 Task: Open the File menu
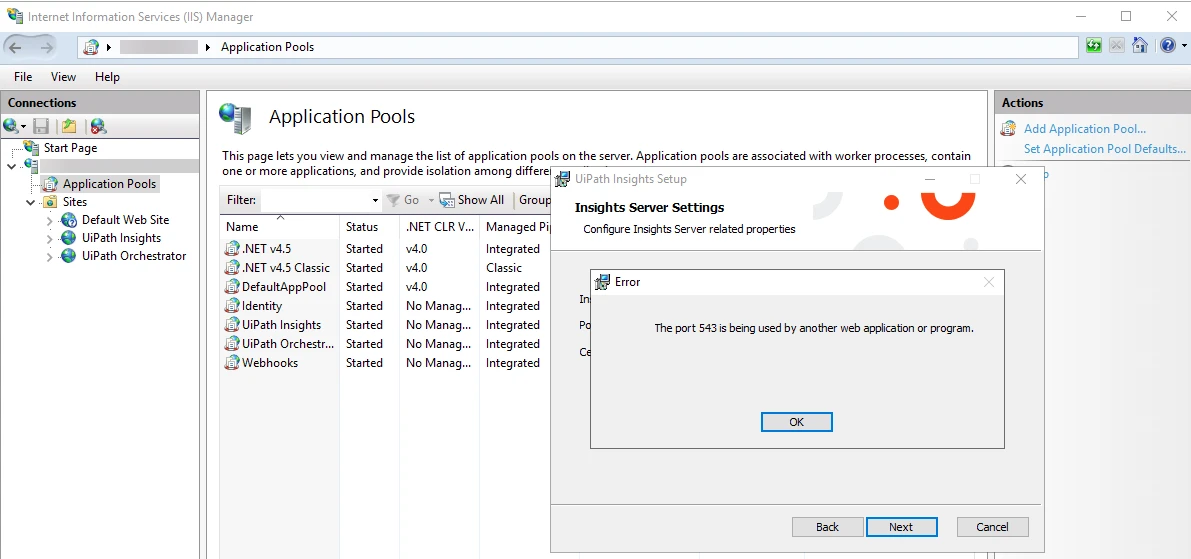[23, 77]
